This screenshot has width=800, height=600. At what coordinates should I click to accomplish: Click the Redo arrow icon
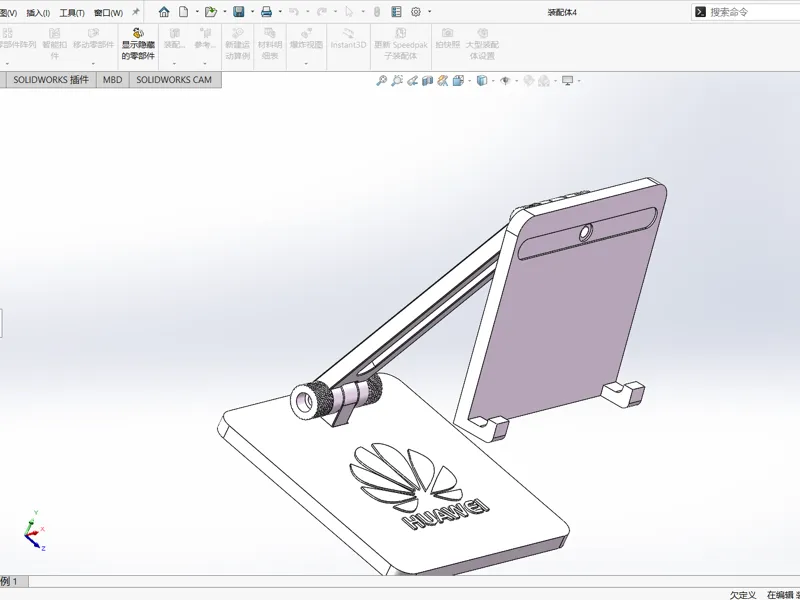point(321,12)
